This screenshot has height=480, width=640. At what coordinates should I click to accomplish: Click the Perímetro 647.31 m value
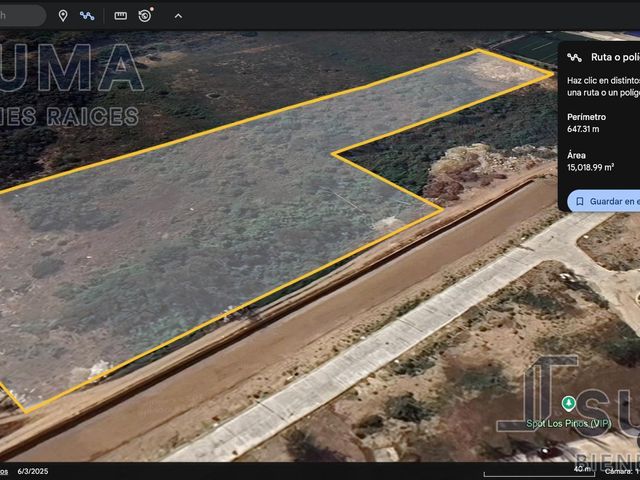[583, 129]
